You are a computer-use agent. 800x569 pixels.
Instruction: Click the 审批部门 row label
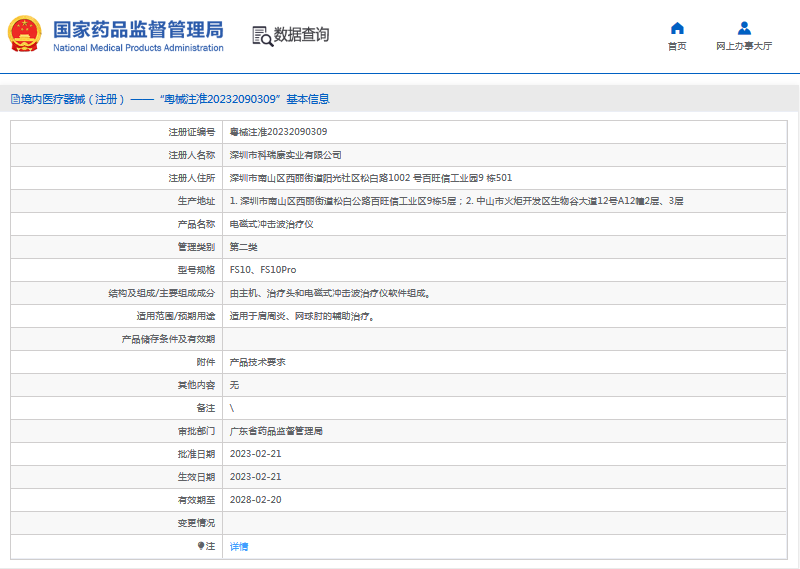pos(196,431)
